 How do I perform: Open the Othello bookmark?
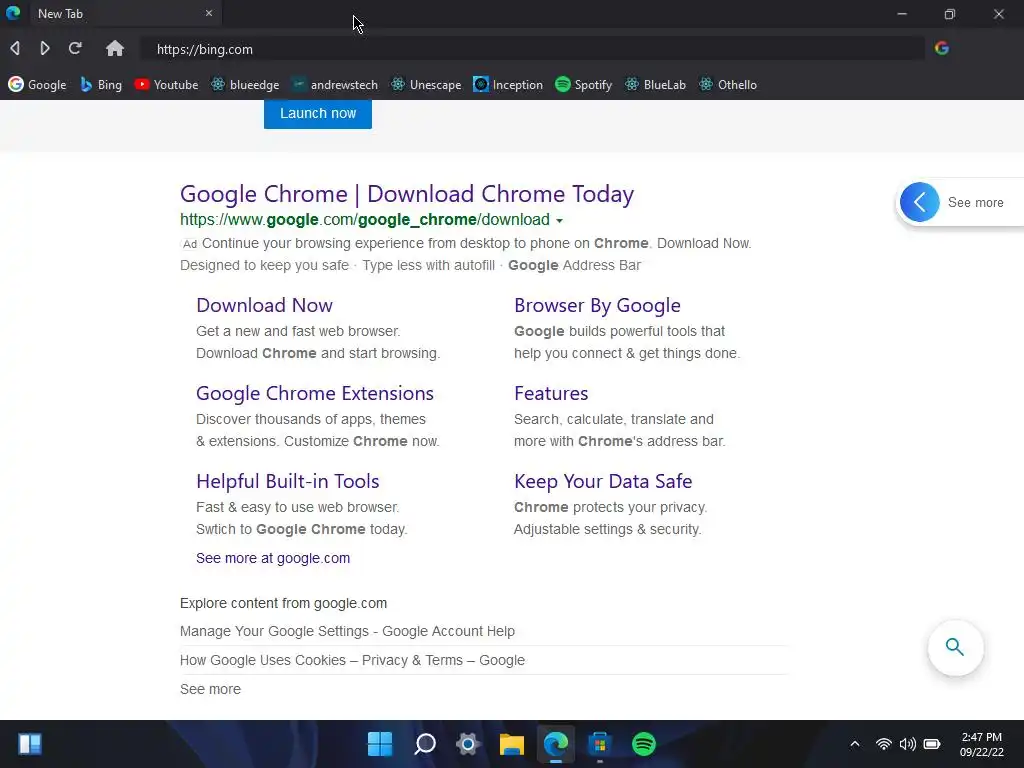728,85
